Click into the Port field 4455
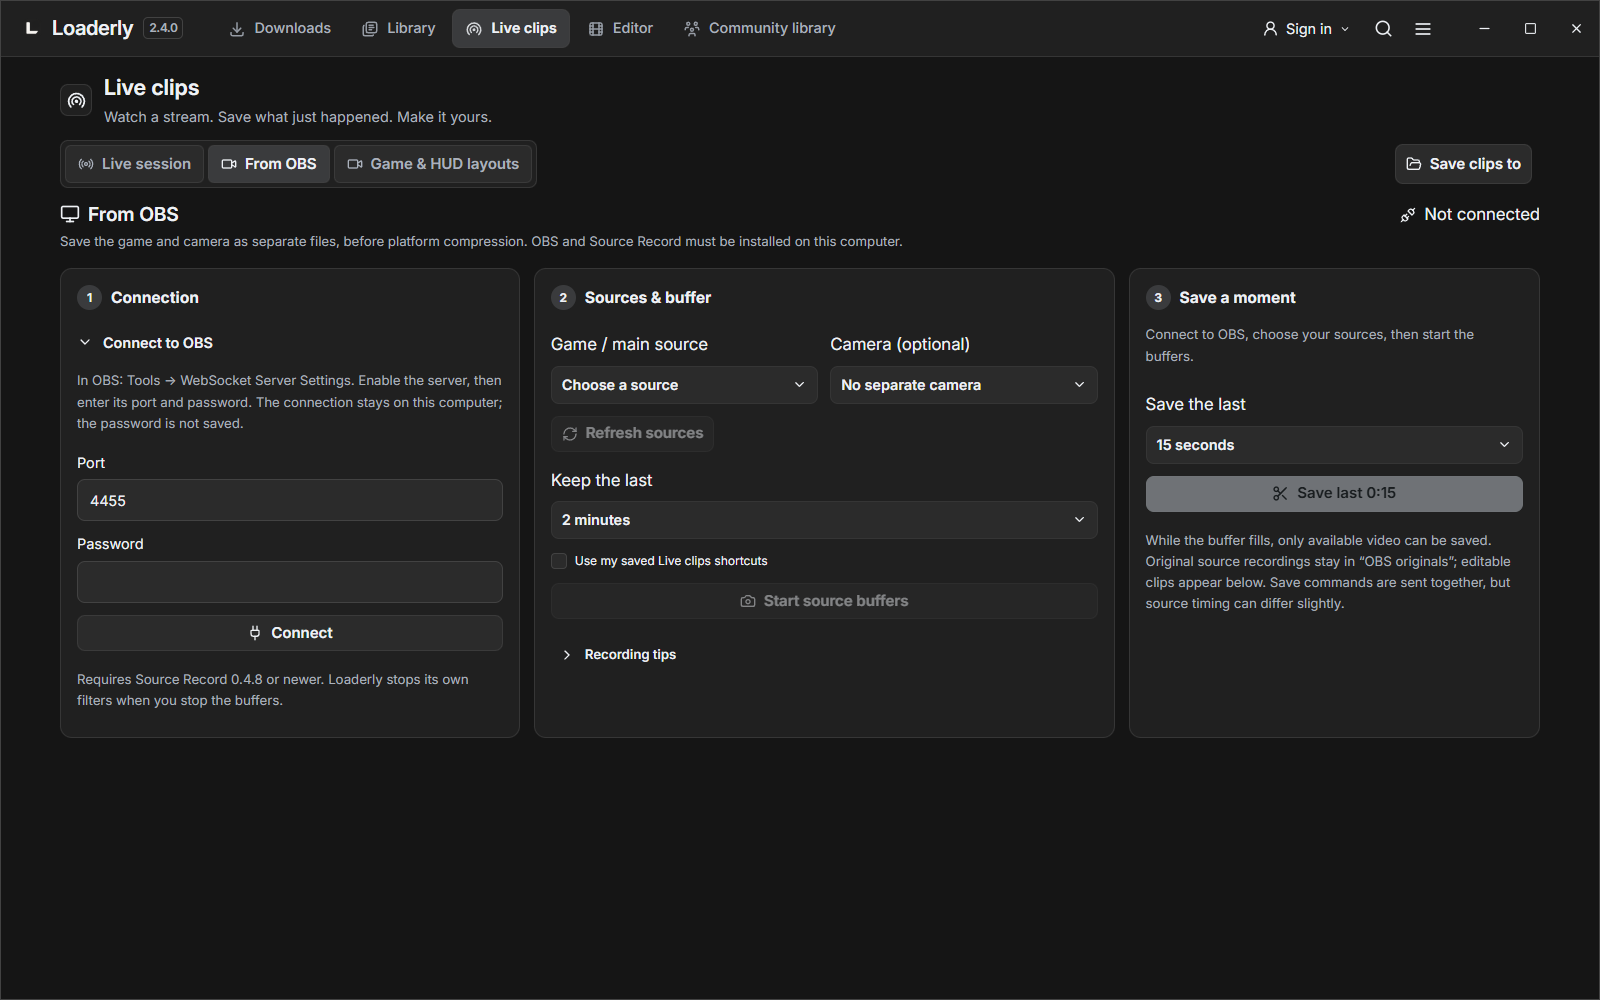 (x=290, y=500)
